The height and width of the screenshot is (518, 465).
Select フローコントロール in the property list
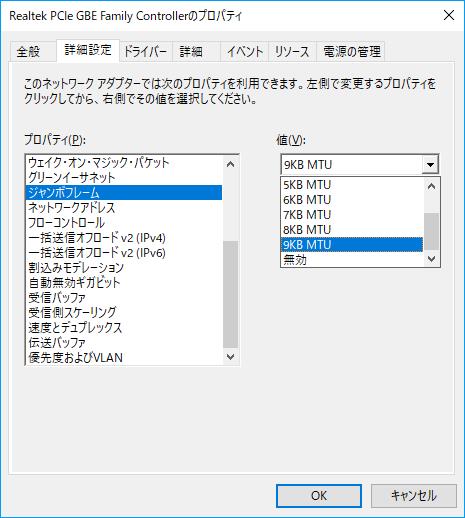pyautogui.click(x=124, y=223)
